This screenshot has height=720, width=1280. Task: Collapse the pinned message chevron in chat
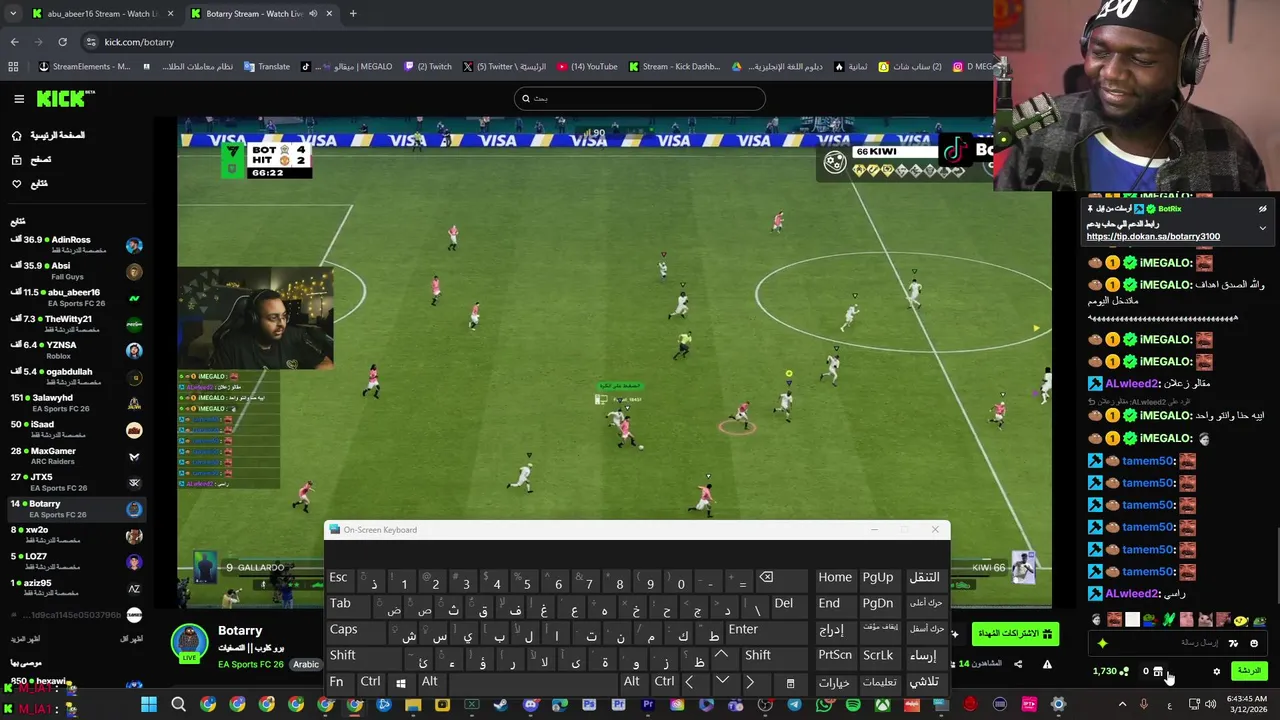pos(1262,228)
